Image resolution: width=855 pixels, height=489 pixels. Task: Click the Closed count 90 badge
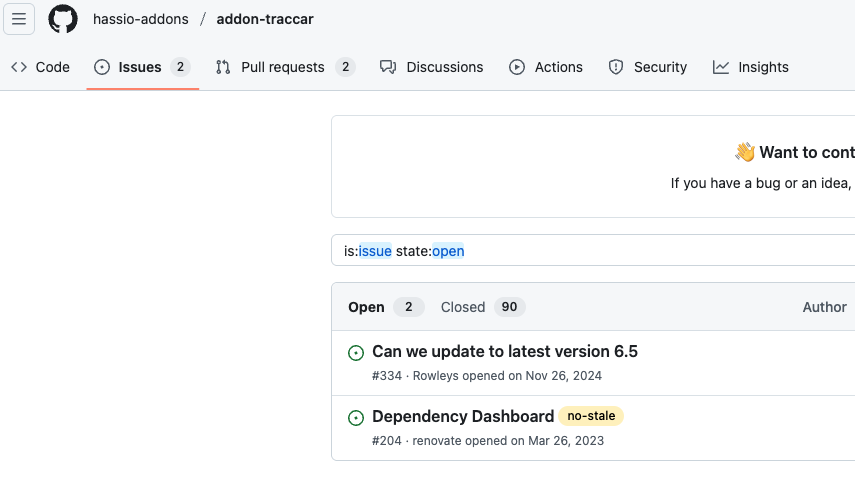[509, 307]
